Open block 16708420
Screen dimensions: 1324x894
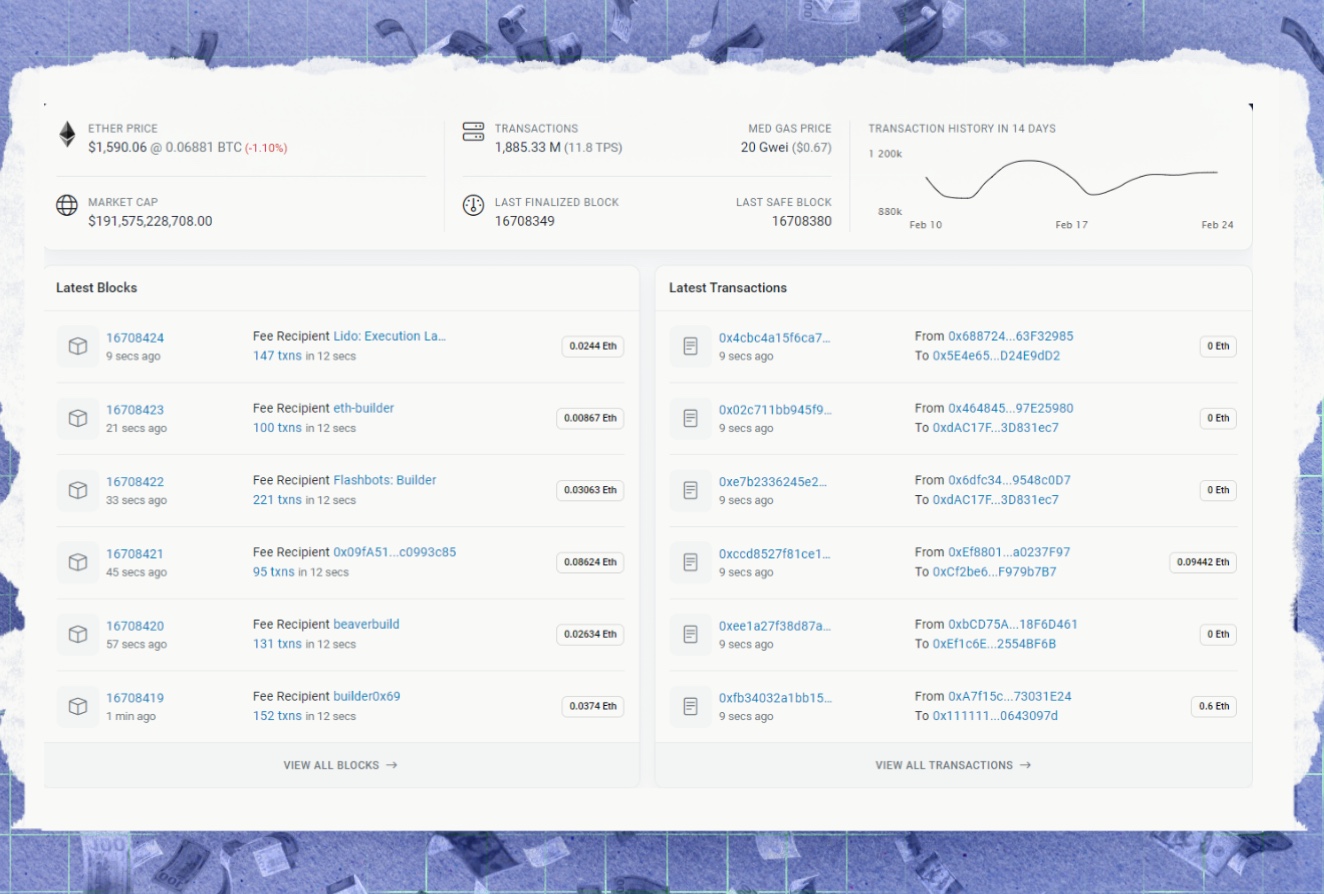point(135,626)
